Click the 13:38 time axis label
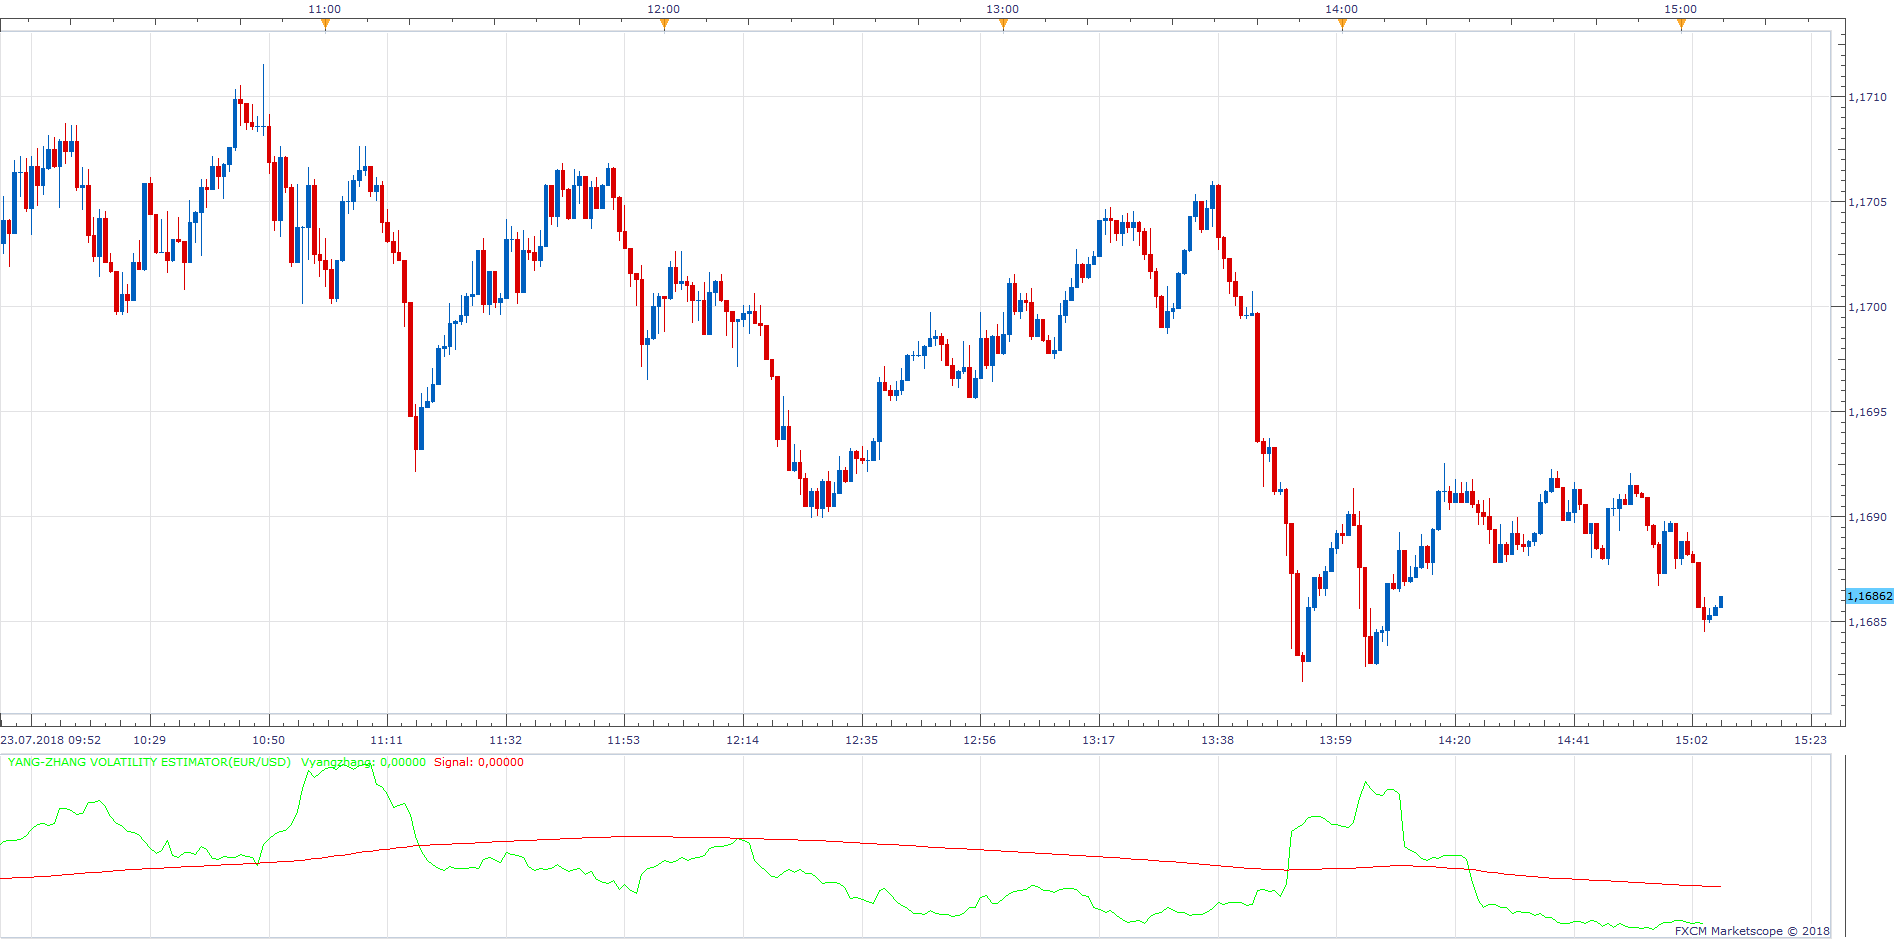This screenshot has height=940, width=1903. (x=1217, y=740)
